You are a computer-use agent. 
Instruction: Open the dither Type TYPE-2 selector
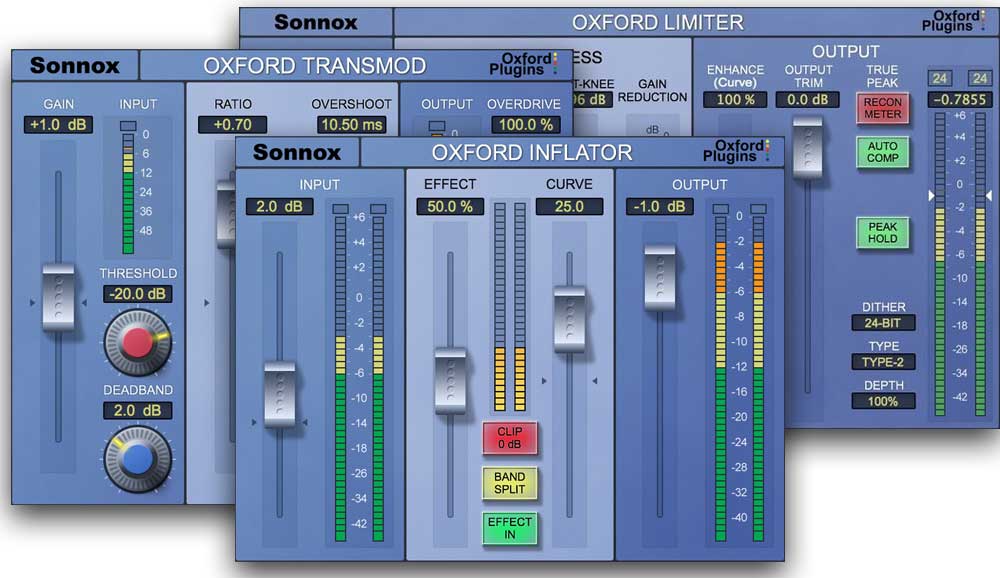tap(883, 362)
